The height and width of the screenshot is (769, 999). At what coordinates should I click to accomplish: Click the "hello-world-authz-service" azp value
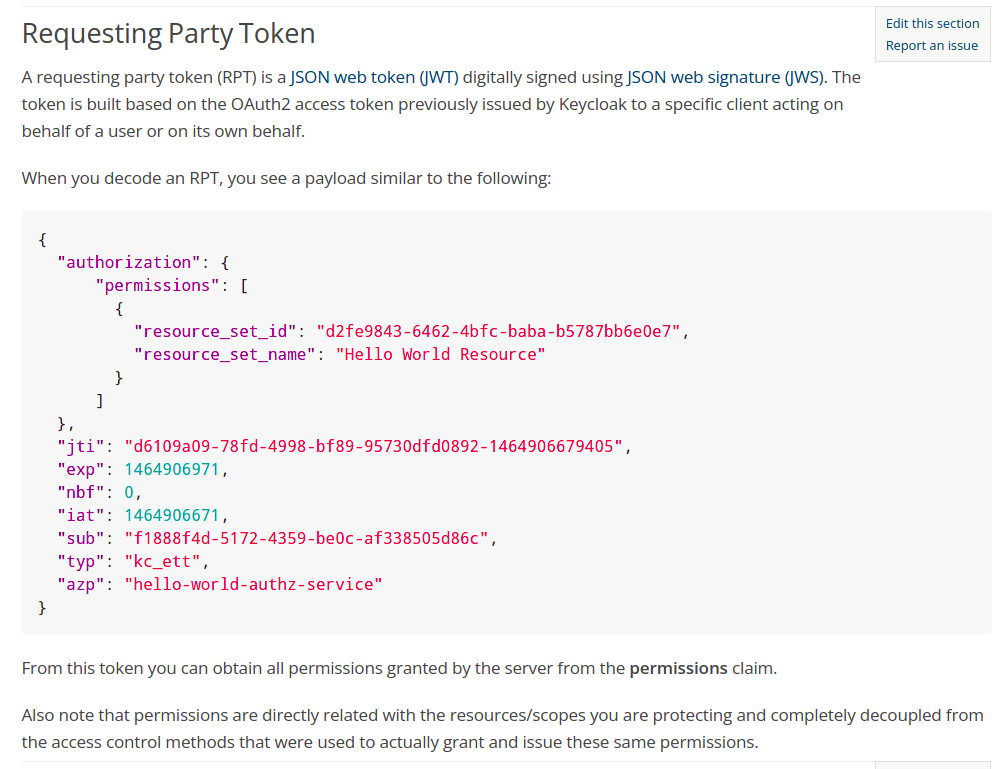click(253, 584)
